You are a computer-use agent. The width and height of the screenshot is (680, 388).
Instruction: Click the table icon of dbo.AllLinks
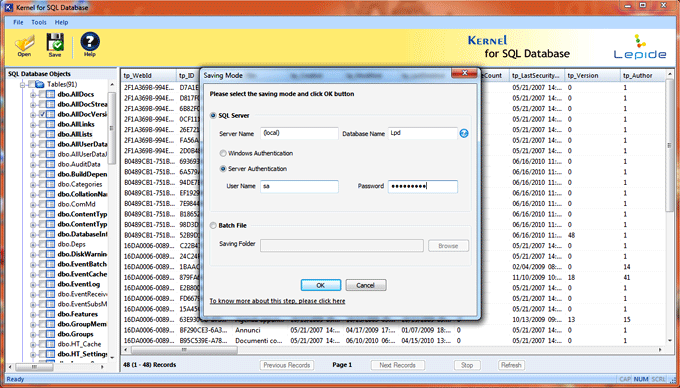(x=50, y=124)
